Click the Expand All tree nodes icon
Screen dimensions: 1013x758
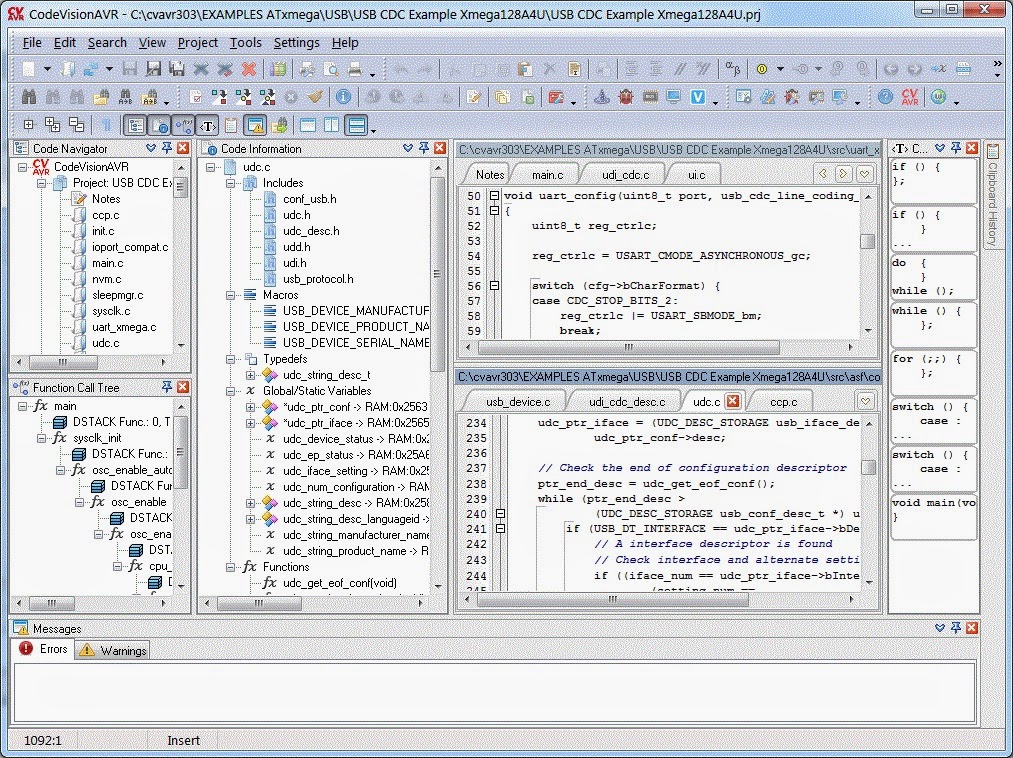(52, 125)
